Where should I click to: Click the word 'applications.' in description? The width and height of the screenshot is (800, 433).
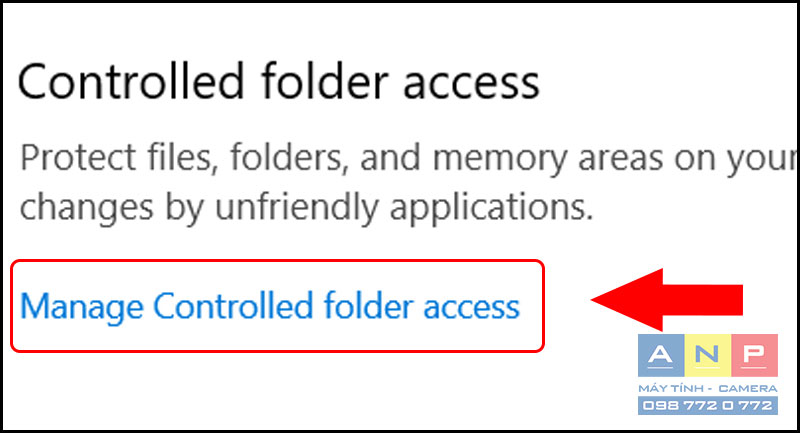[492, 208]
